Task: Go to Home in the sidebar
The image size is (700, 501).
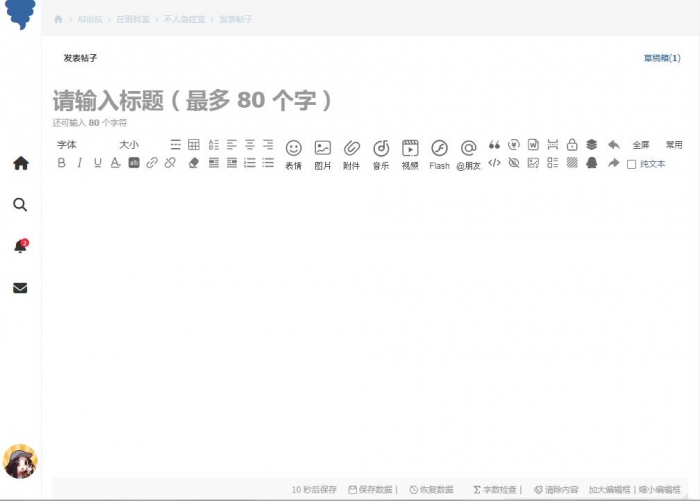Action: (x=21, y=163)
